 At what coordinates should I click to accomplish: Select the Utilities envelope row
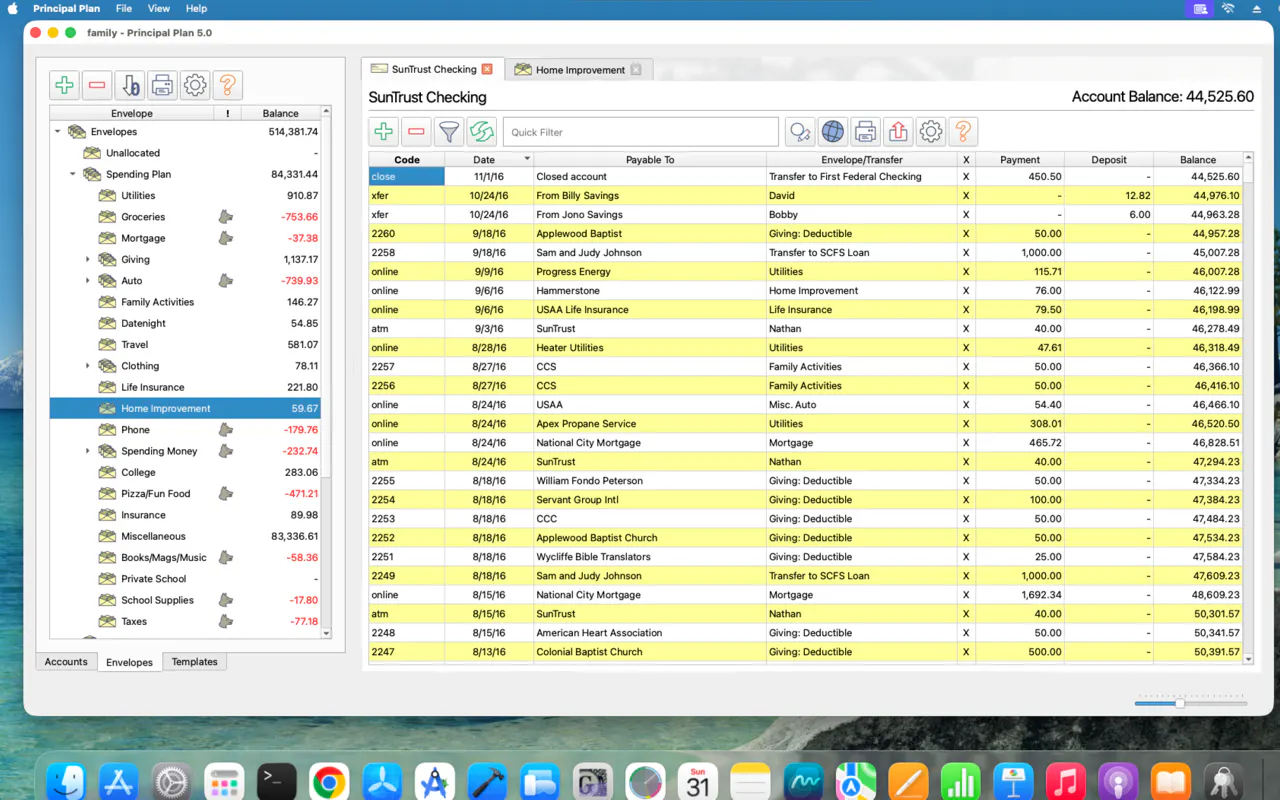185,196
